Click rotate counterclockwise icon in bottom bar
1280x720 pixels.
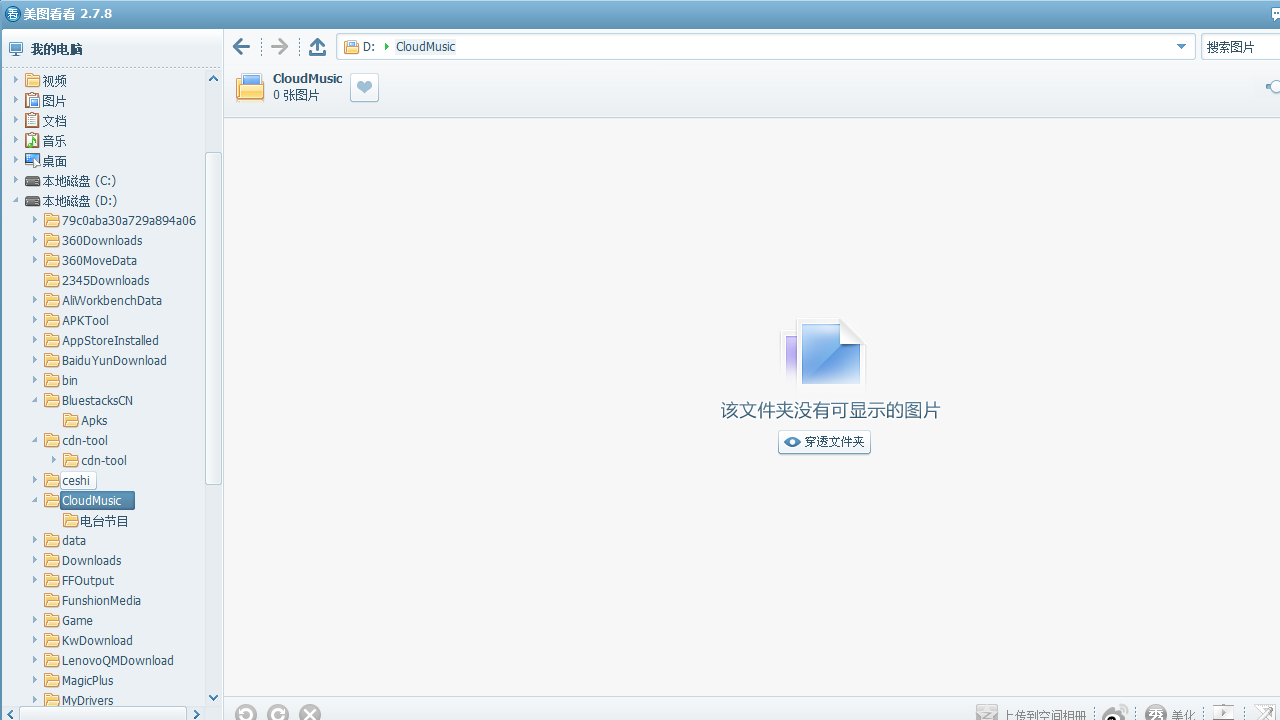246,712
